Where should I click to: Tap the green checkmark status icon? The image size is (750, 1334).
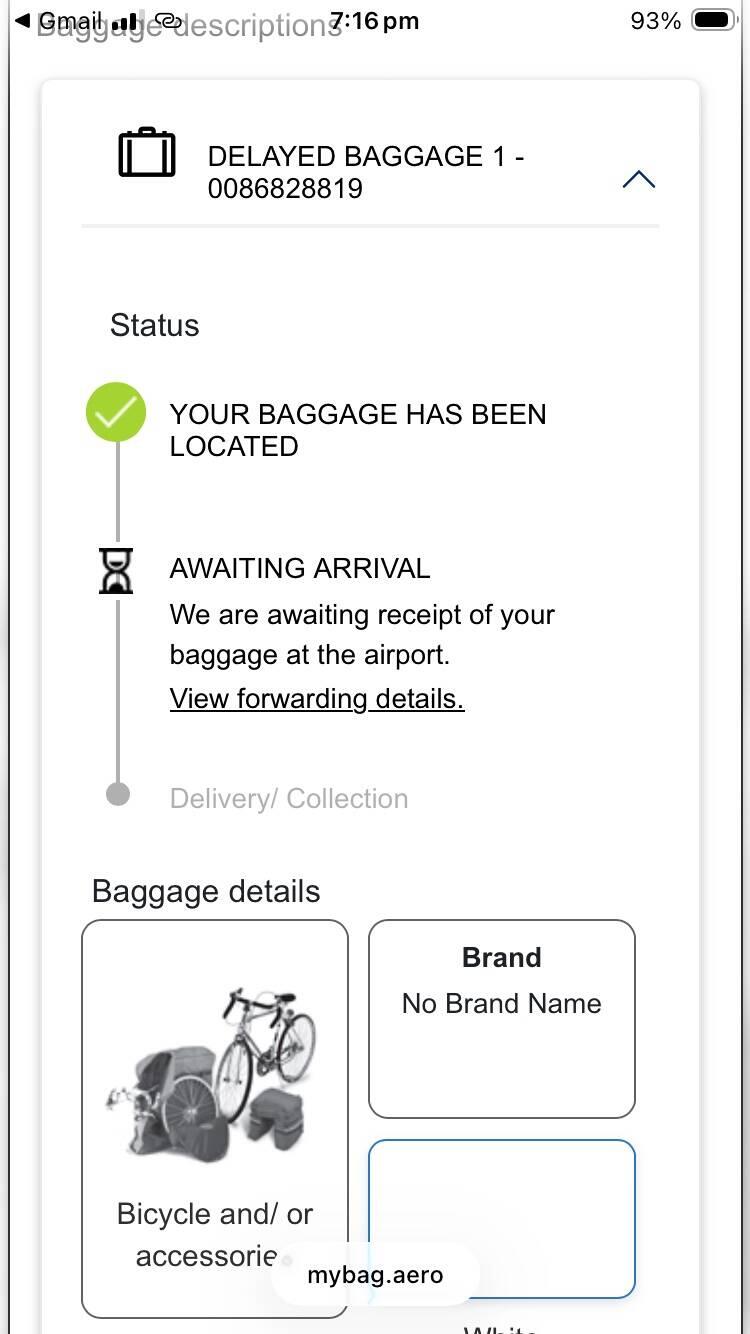pyautogui.click(x=116, y=412)
